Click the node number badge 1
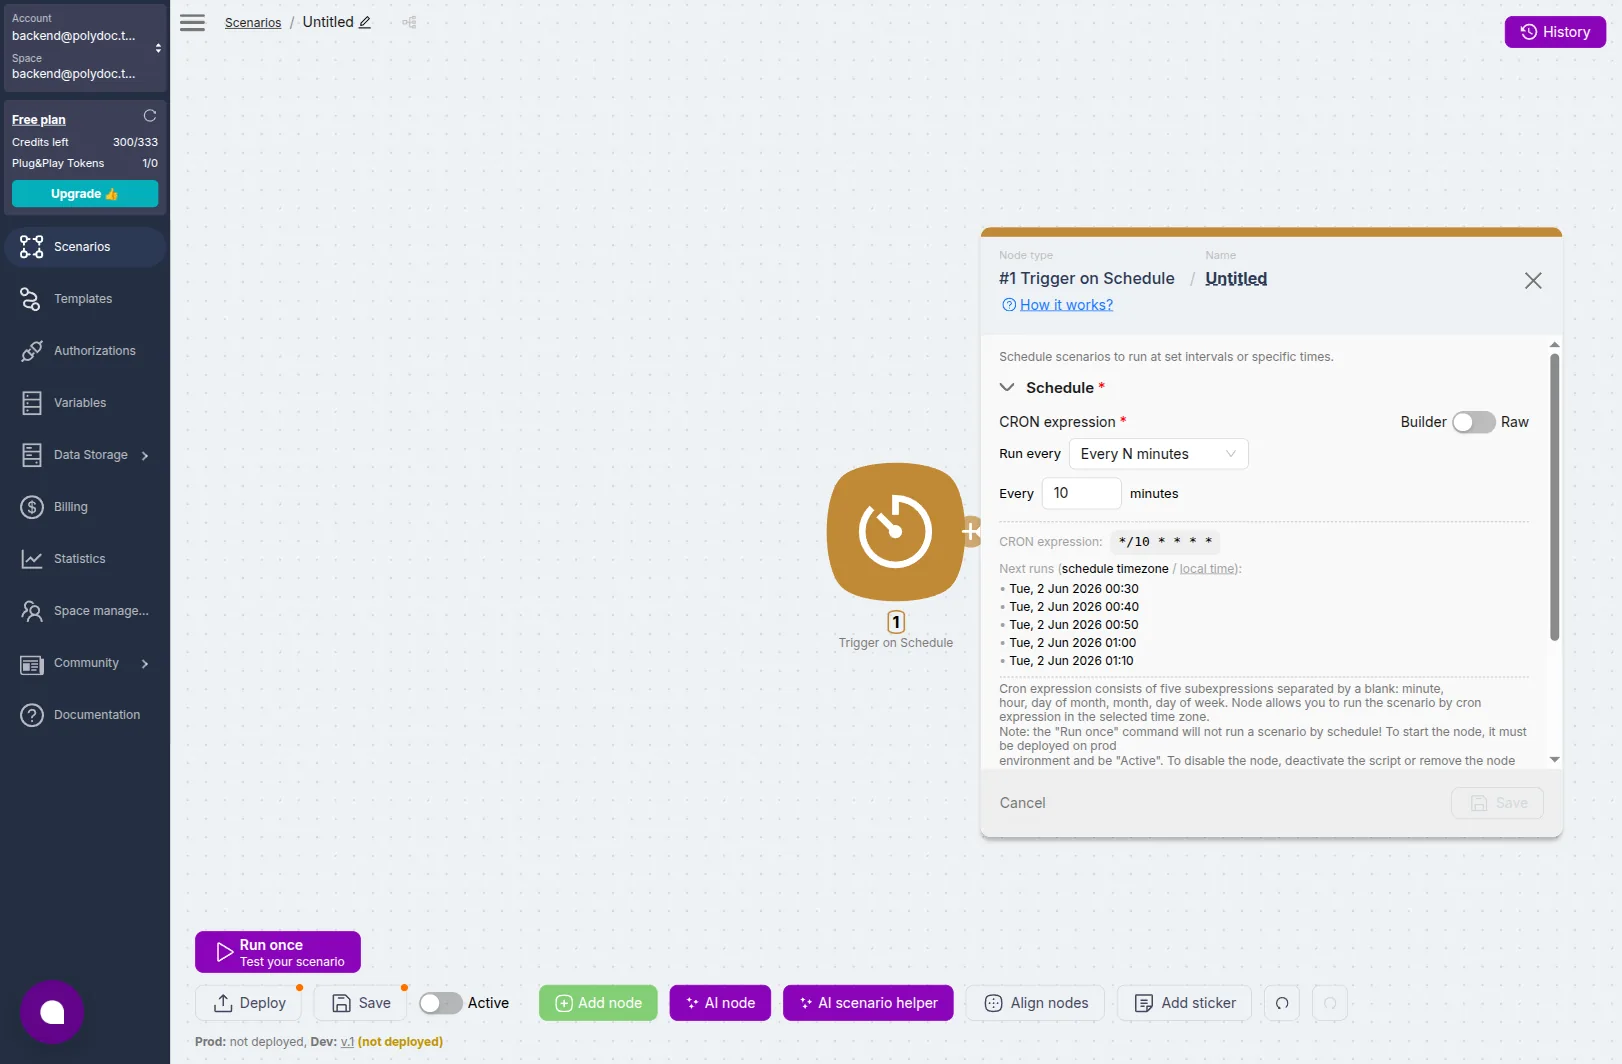This screenshot has width=1622, height=1064. tap(896, 622)
